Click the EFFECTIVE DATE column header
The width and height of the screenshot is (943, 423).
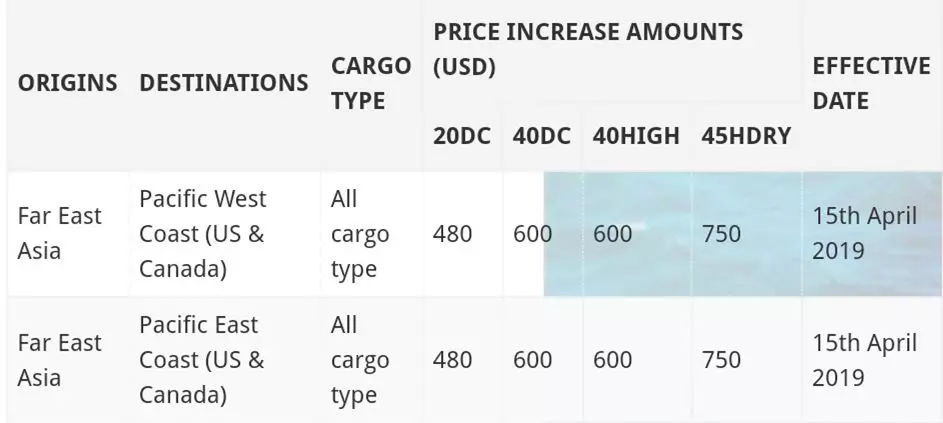[871, 82]
